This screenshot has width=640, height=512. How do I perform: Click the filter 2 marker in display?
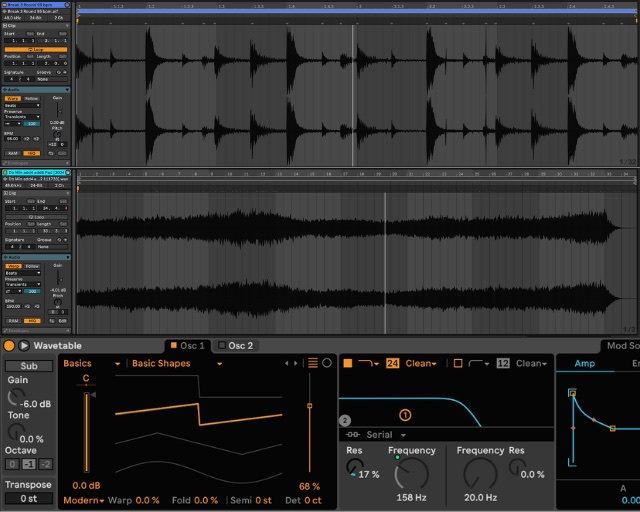[x=345, y=420]
